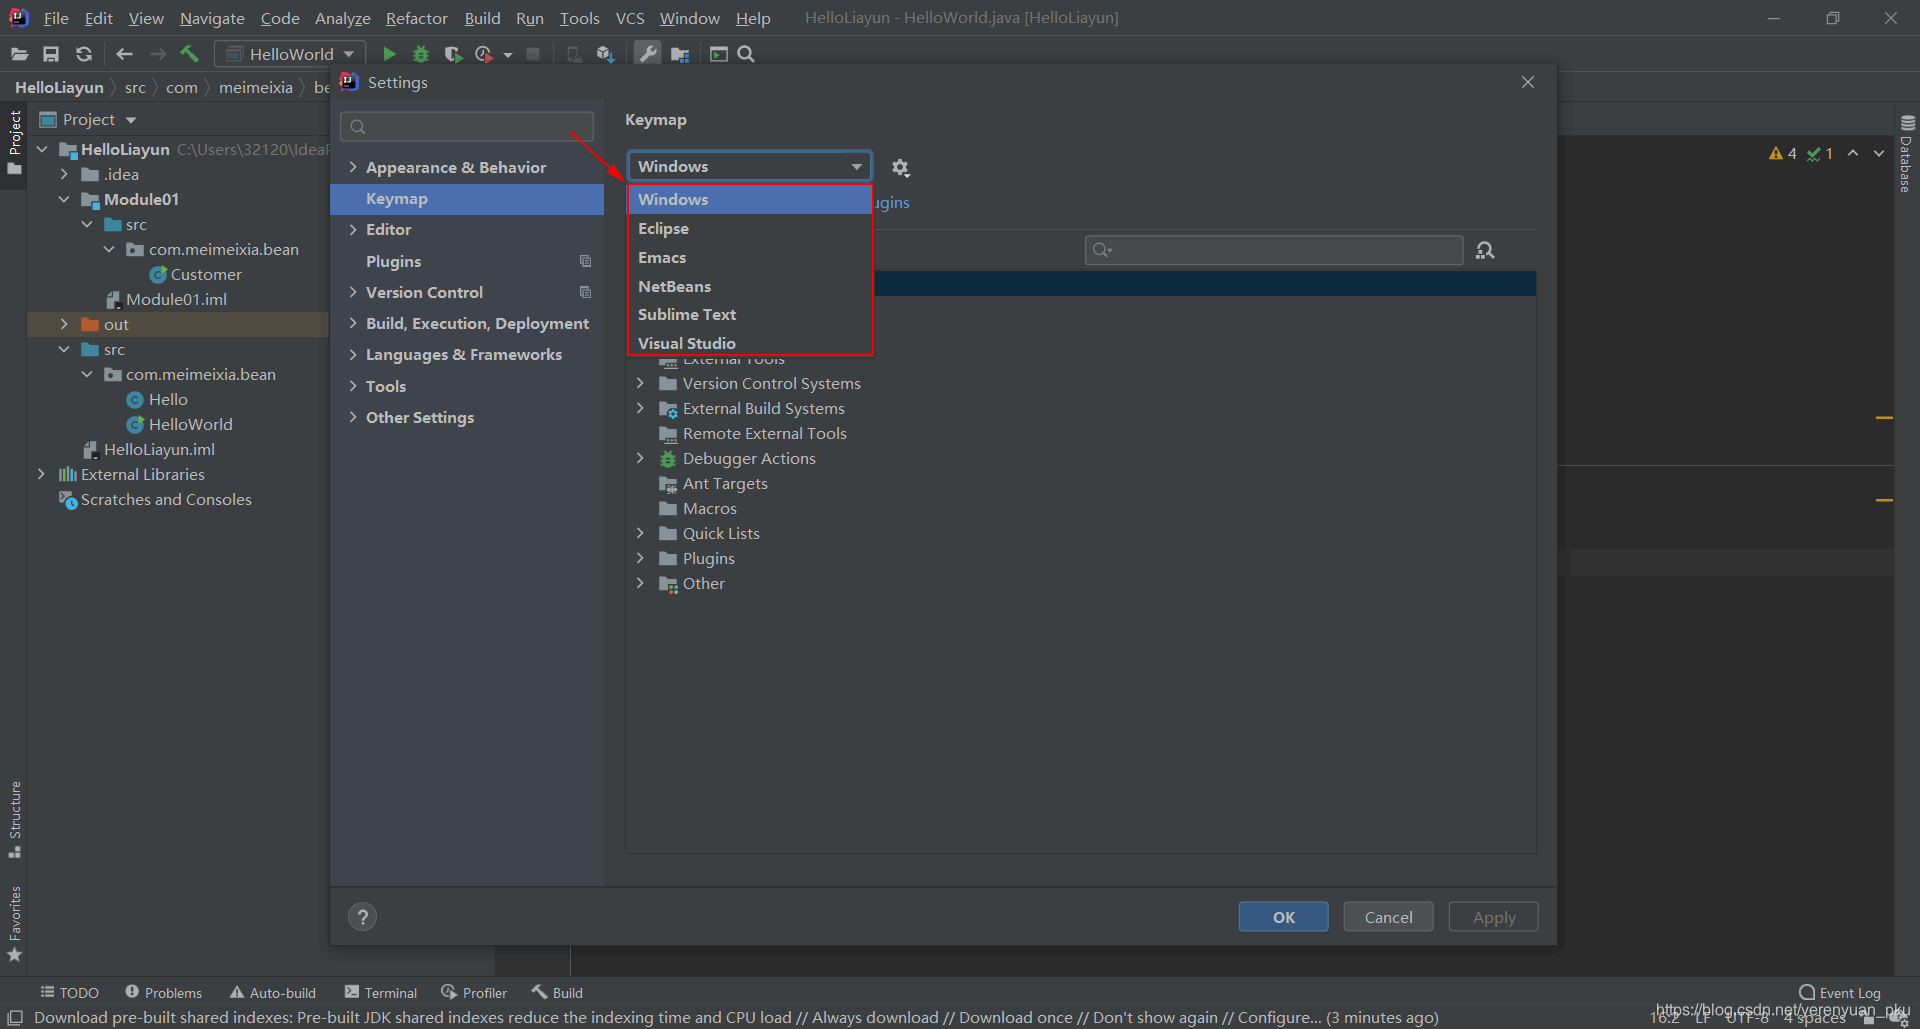Image resolution: width=1920 pixels, height=1029 pixels.
Task: Open the Problems tool window tab
Action: (x=163, y=992)
